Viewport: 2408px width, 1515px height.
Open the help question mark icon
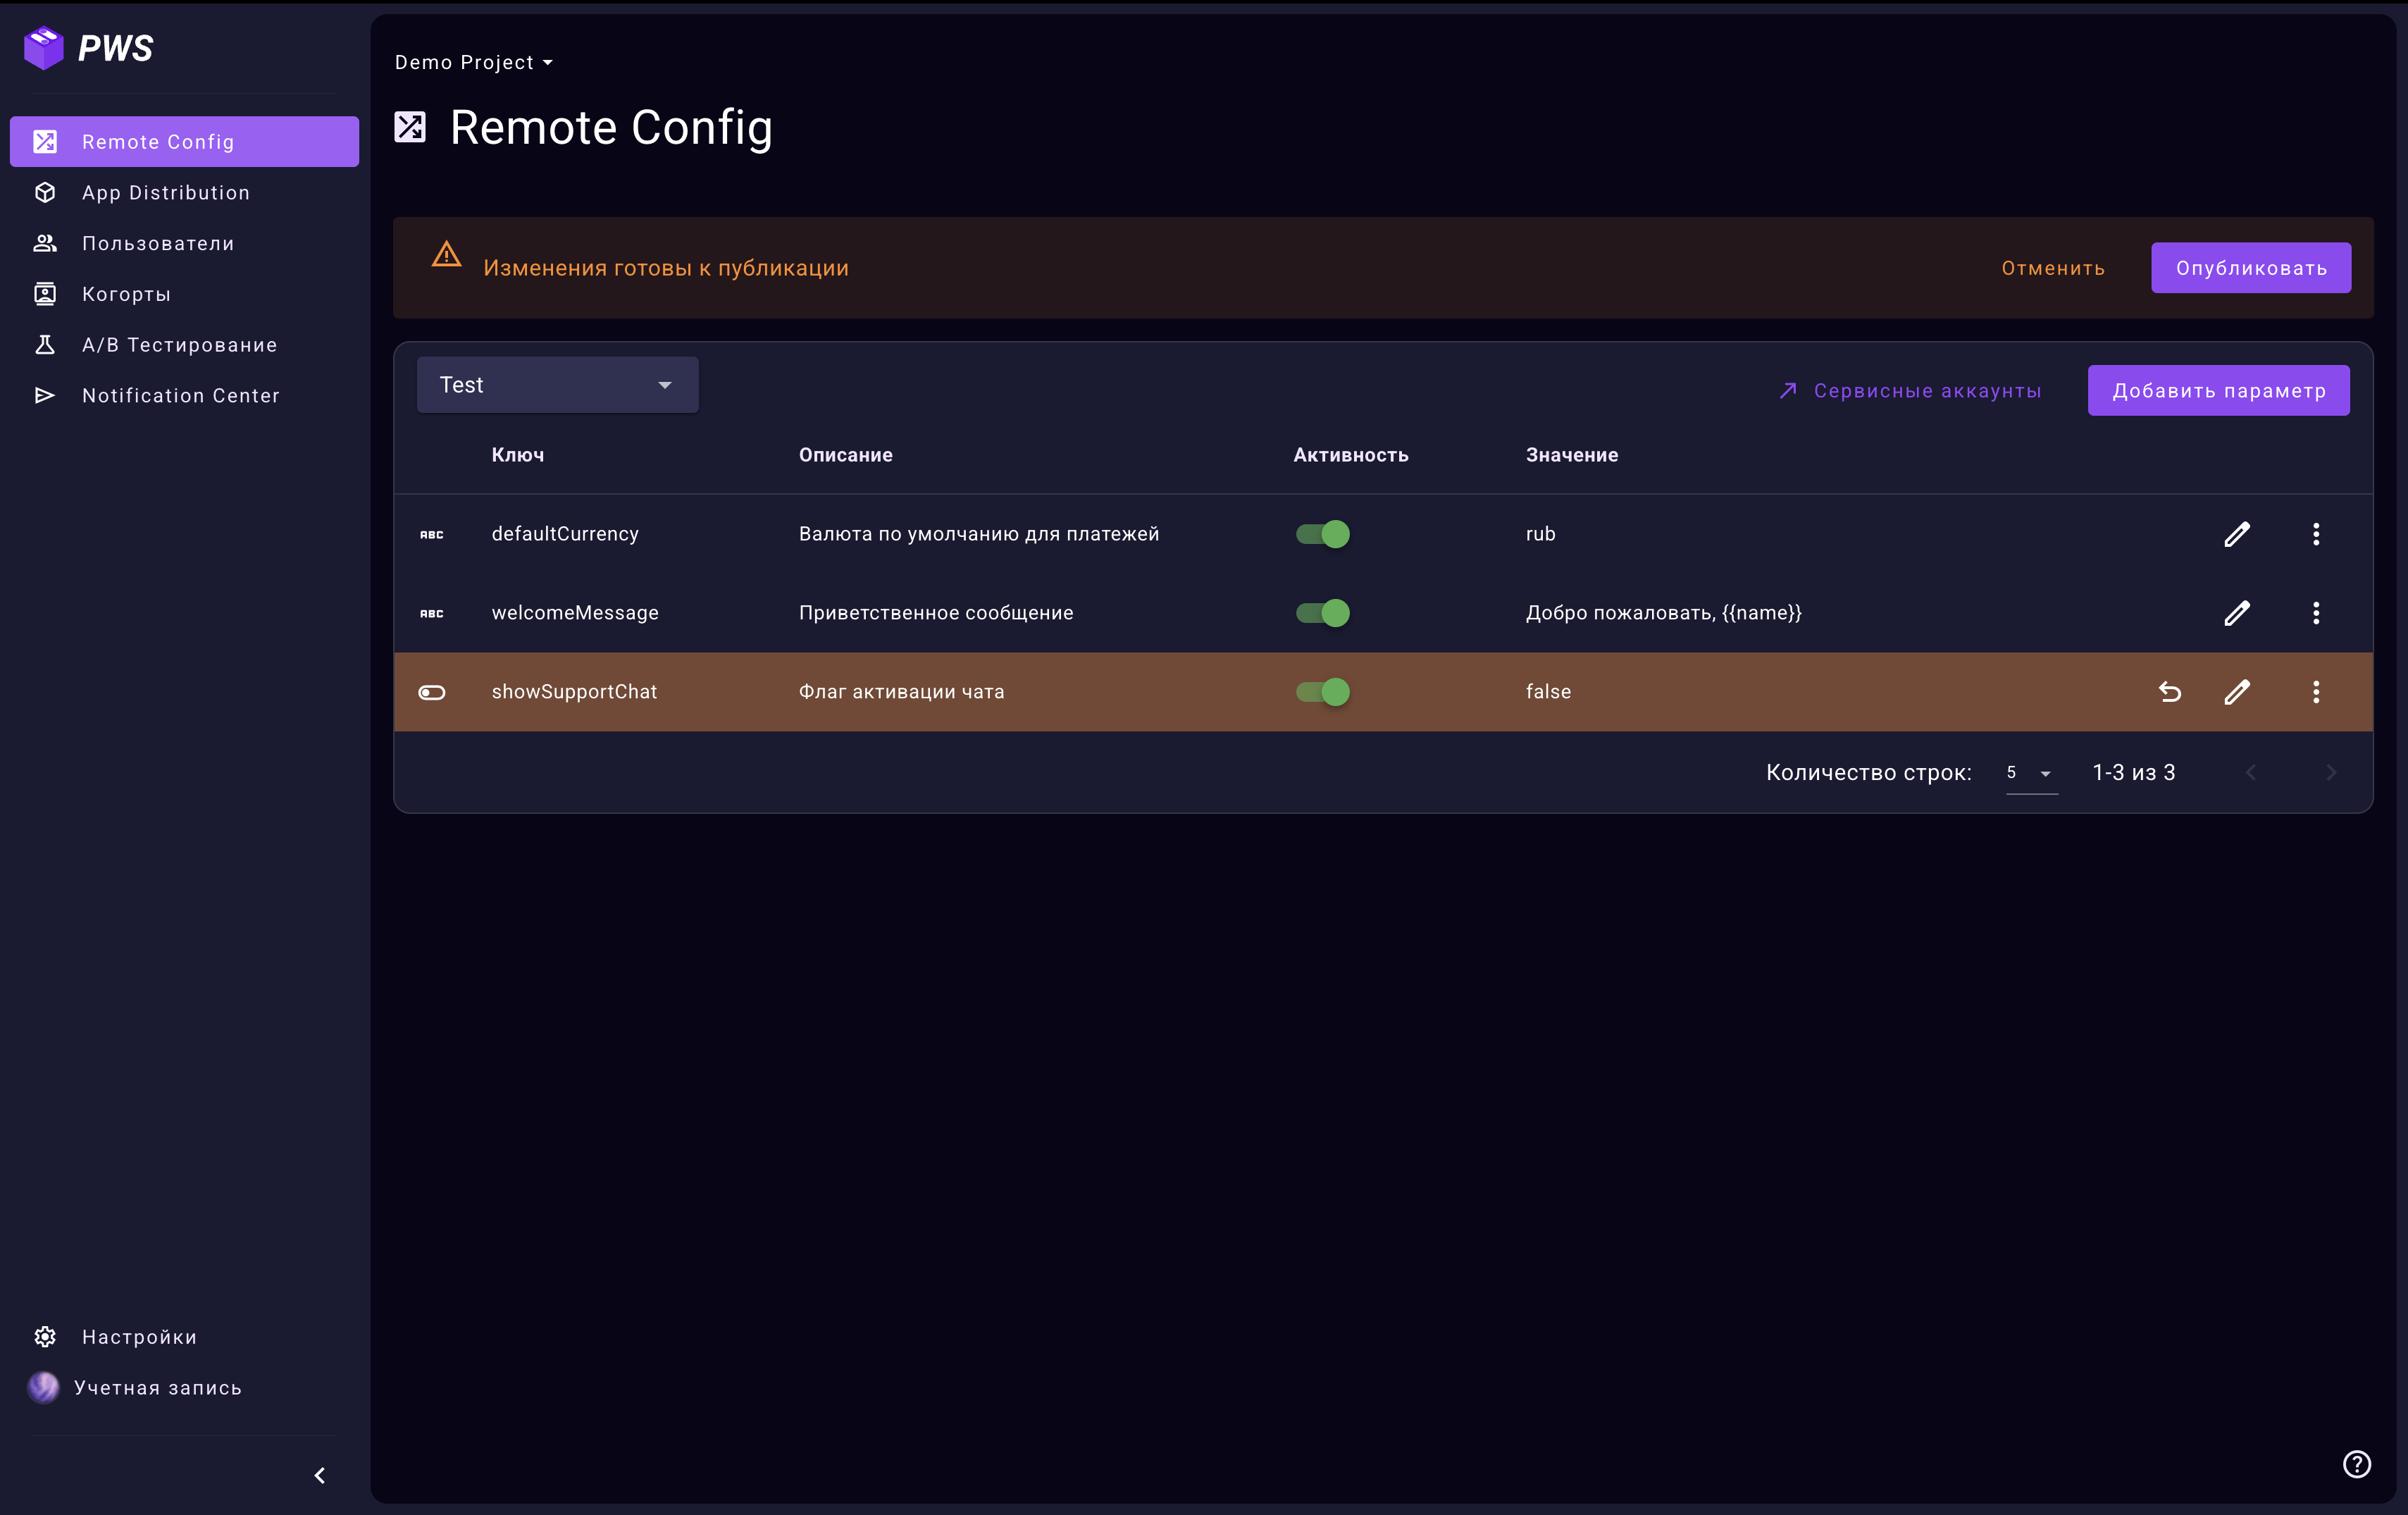click(2357, 1464)
